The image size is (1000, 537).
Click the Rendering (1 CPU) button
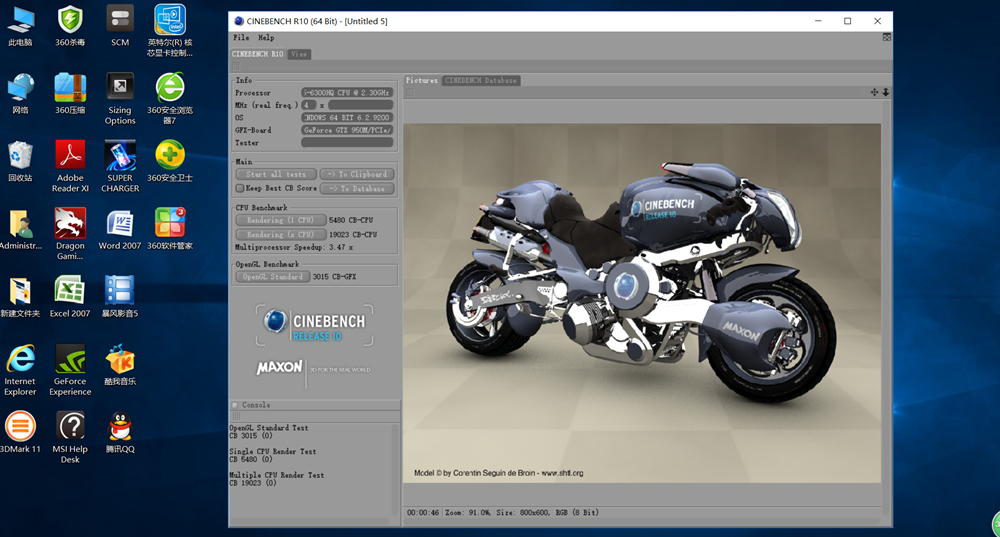(x=280, y=220)
